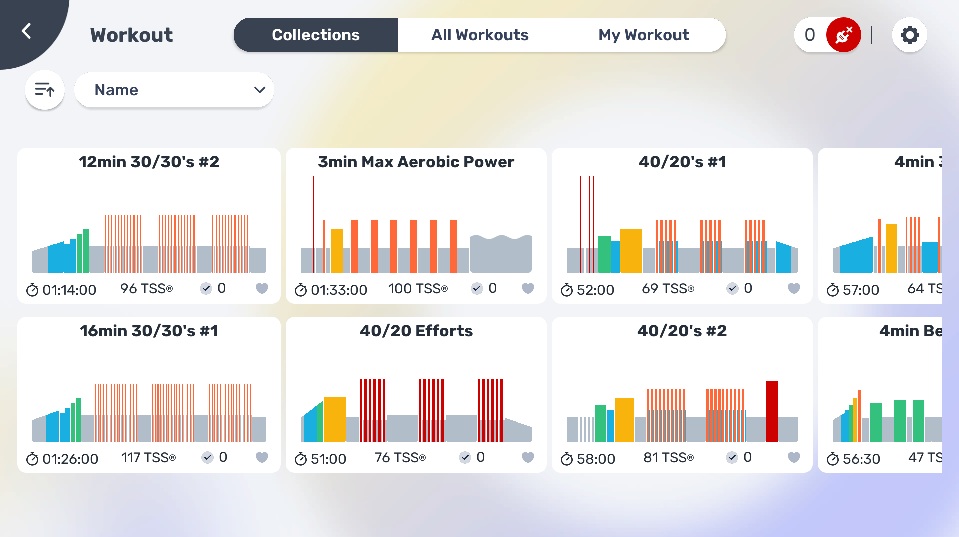Click the Workout page heading

click(131, 35)
